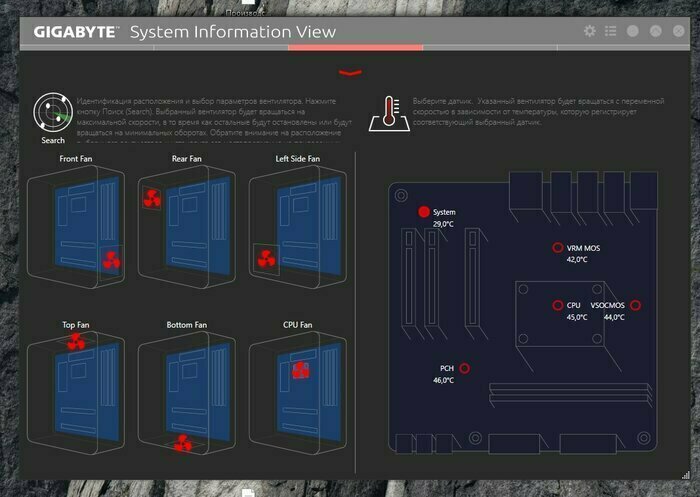Select the Left Side Fan red icon

[x=267, y=259]
